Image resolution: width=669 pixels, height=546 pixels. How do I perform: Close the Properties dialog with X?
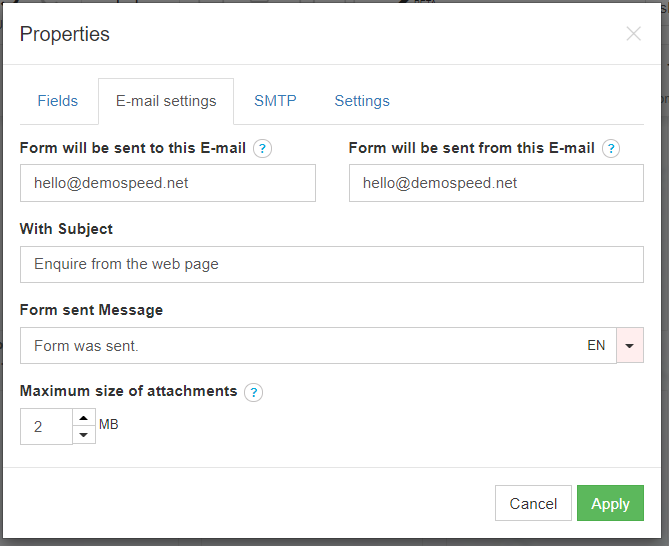[633, 33]
